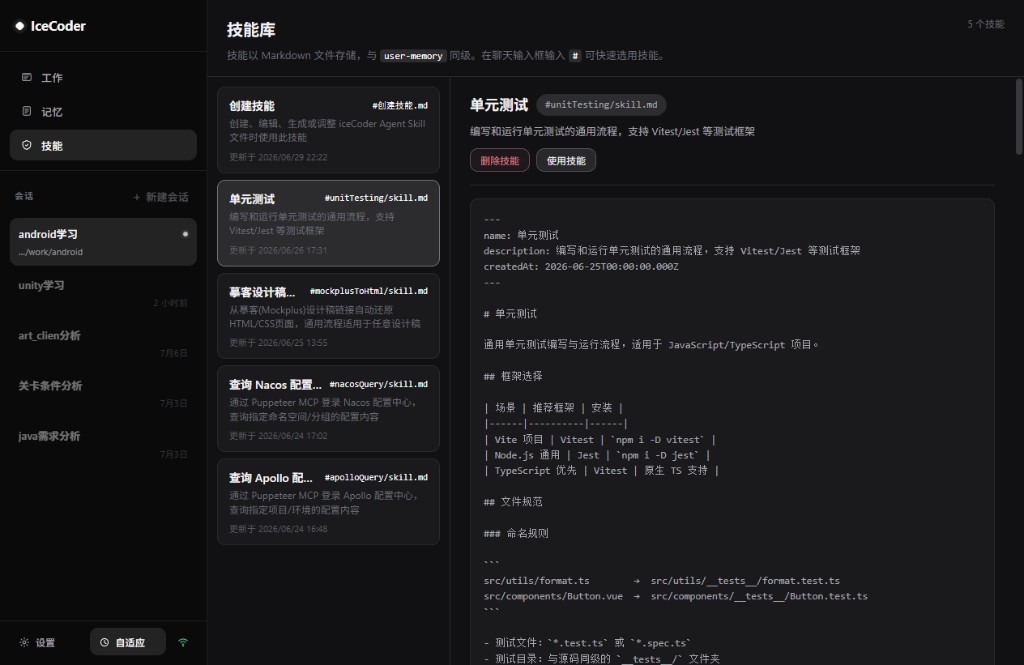Viewport: 1024px width, 665px height.
Task: Select the 创建技能 skill card
Action: pos(328,130)
